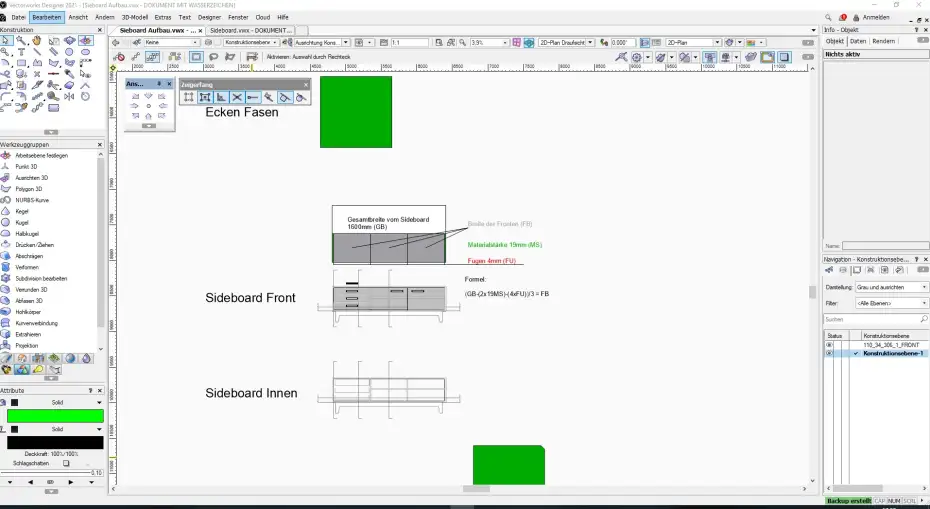Select Extrahieren in Werkzeuggruppen list
This screenshot has width=930, height=509.
pyautogui.click(x=28, y=335)
